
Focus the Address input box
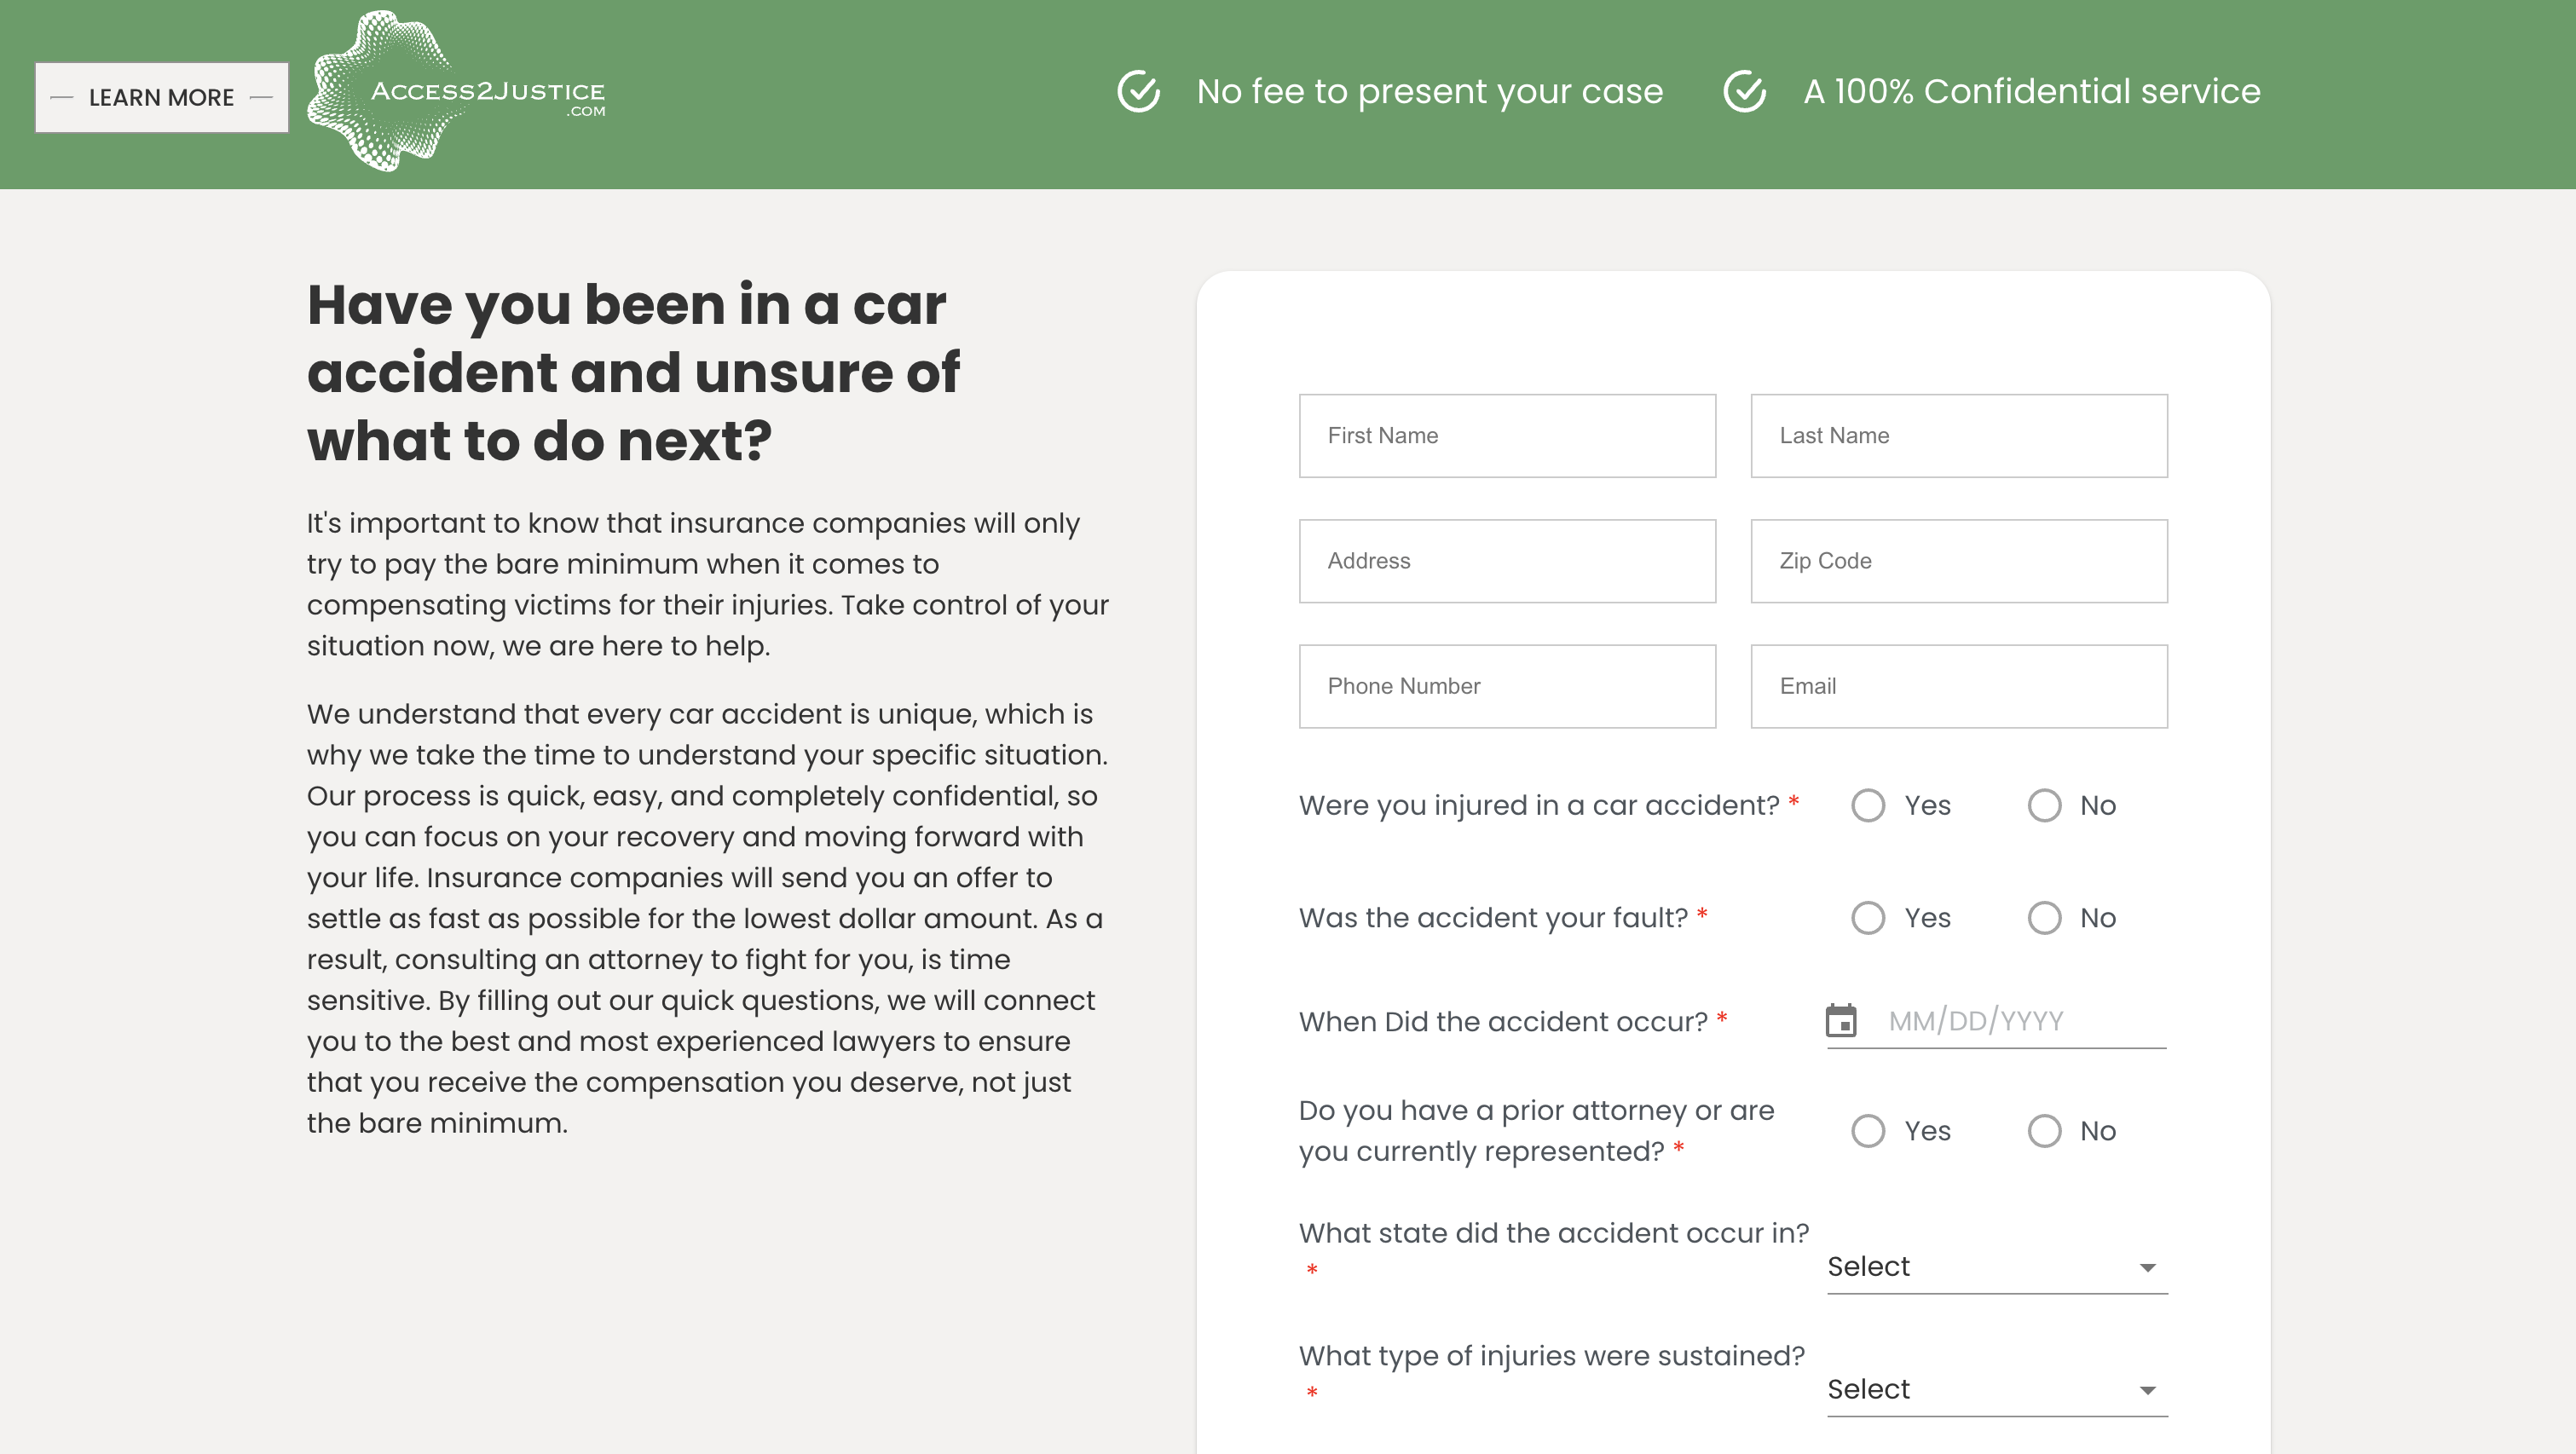pos(1507,561)
